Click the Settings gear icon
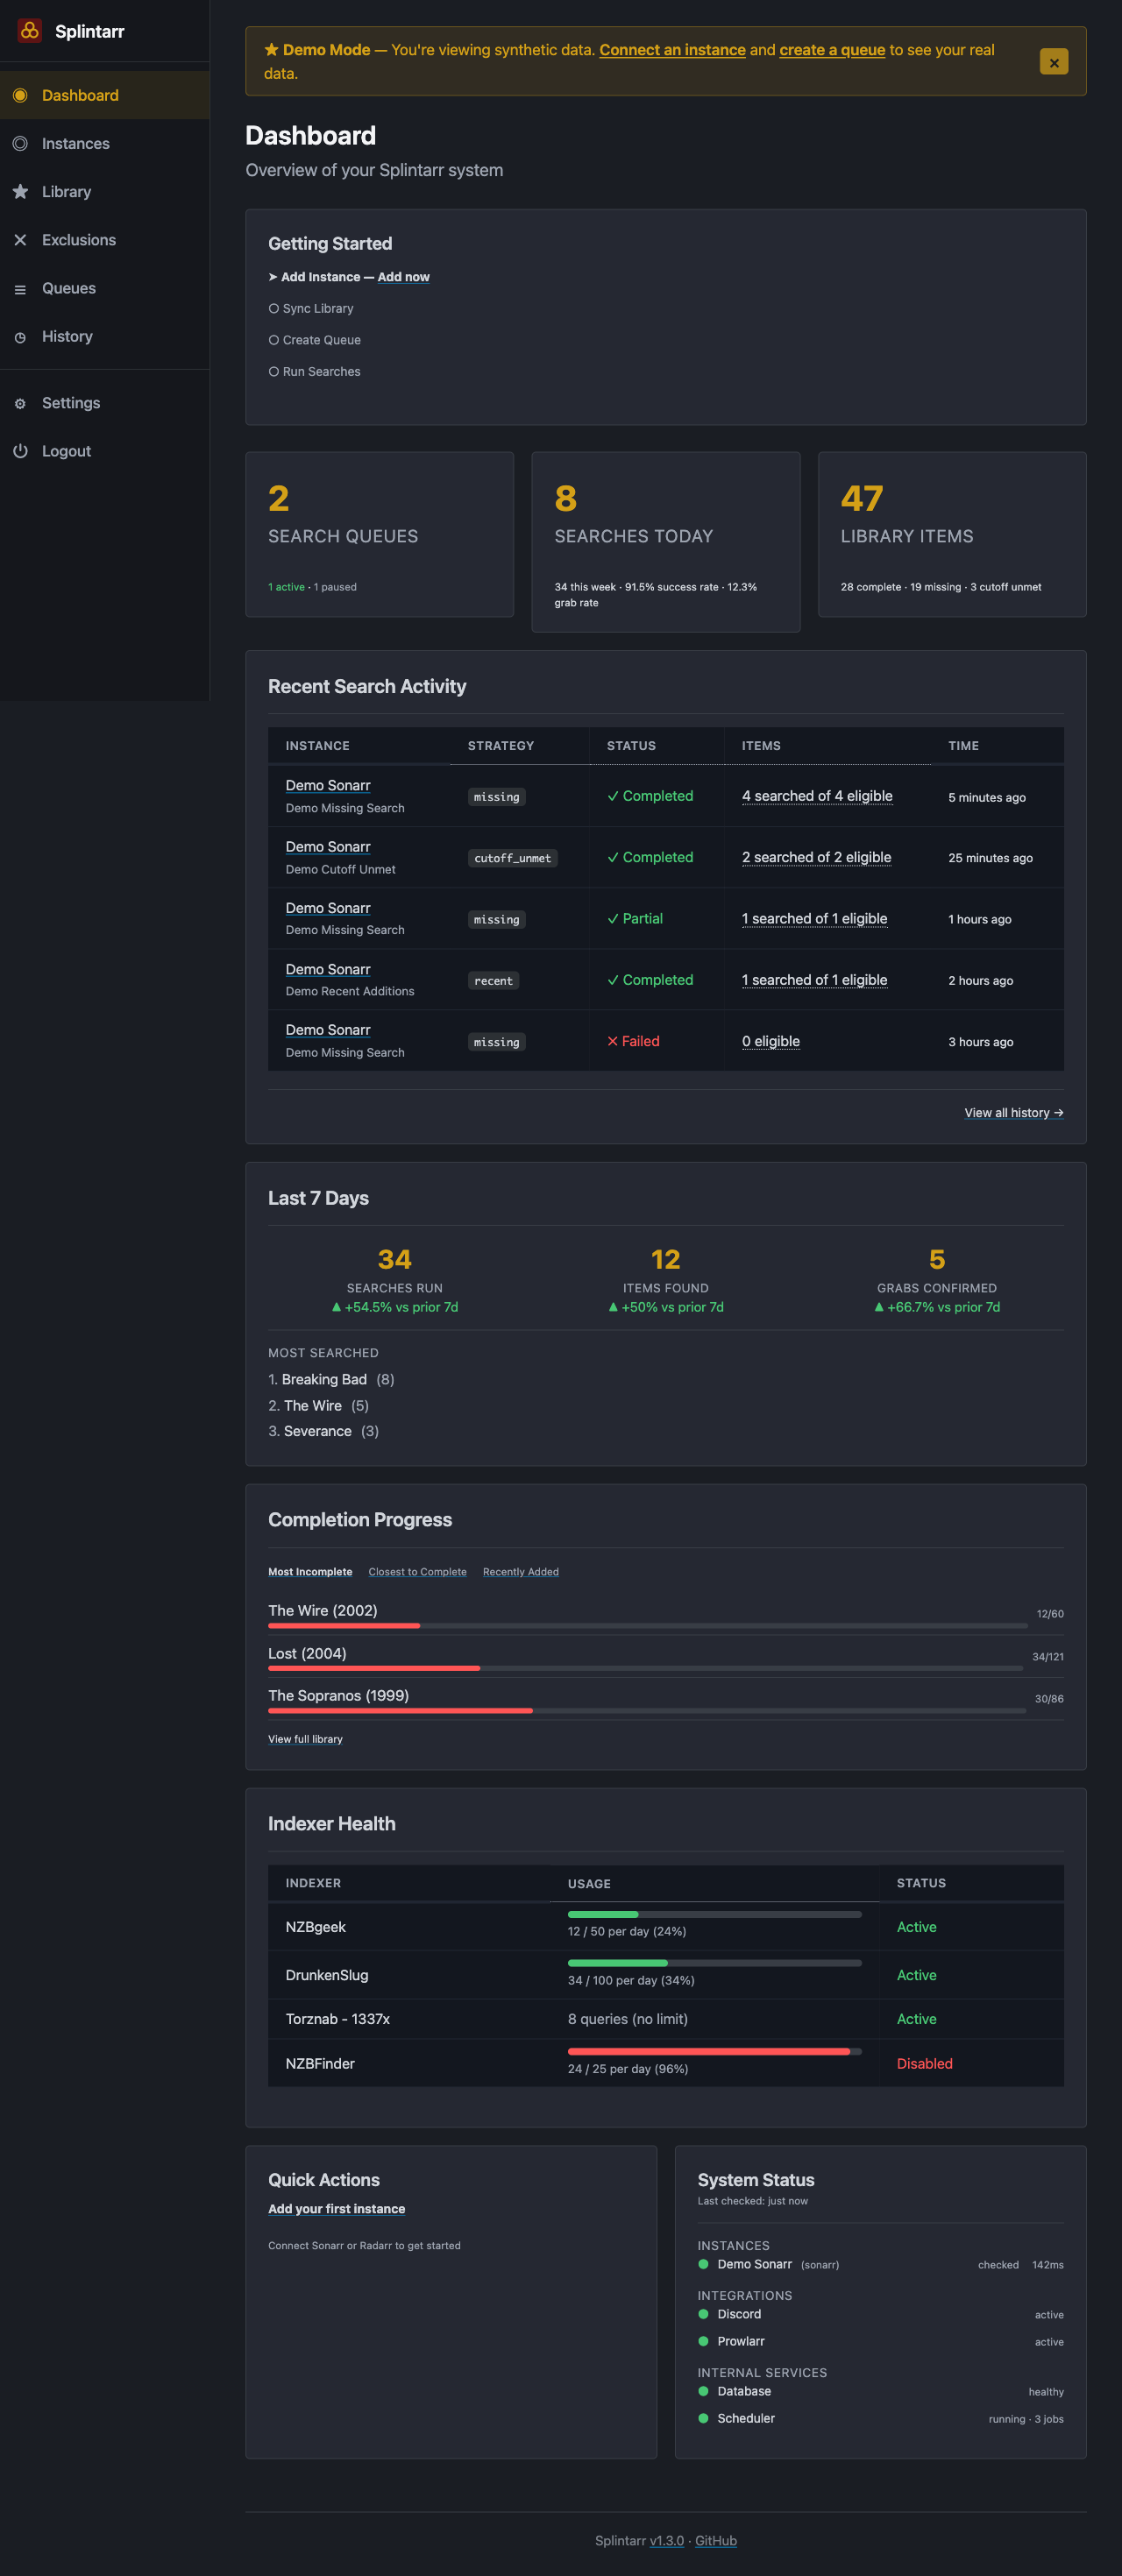The image size is (1122, 2576). click(20, 403)
